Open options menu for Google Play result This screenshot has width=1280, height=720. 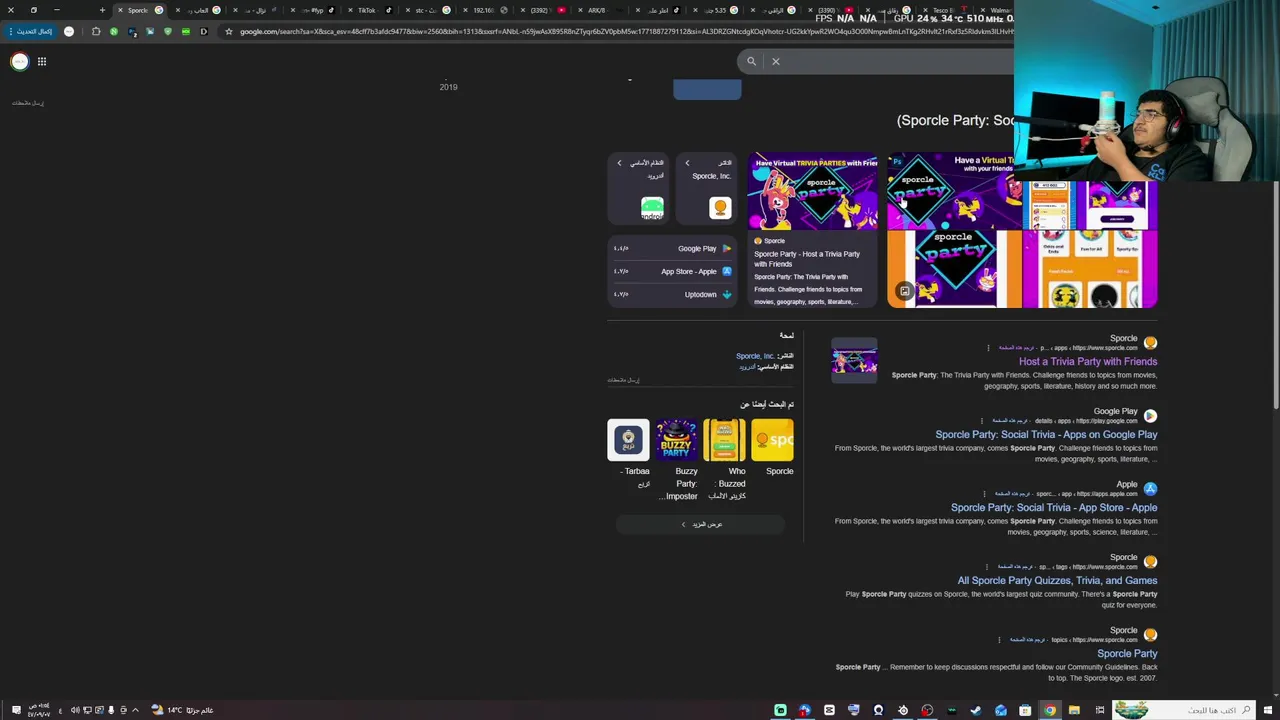coord(981,421)
